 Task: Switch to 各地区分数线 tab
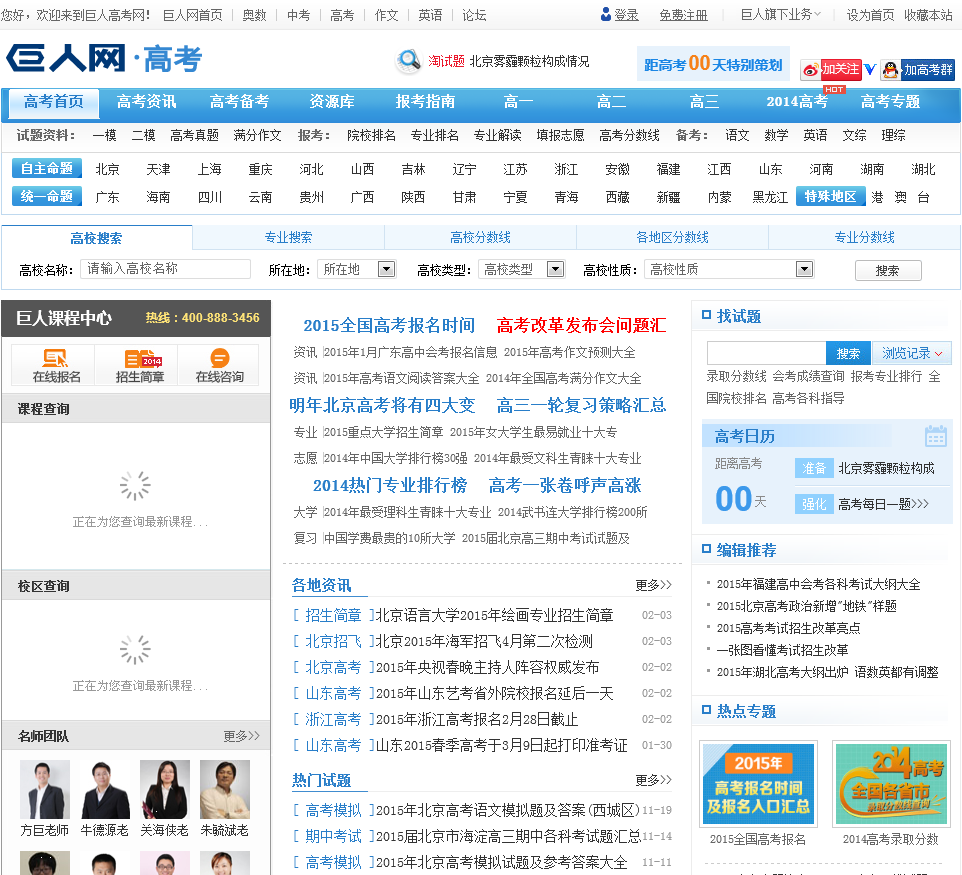point(672,237)
